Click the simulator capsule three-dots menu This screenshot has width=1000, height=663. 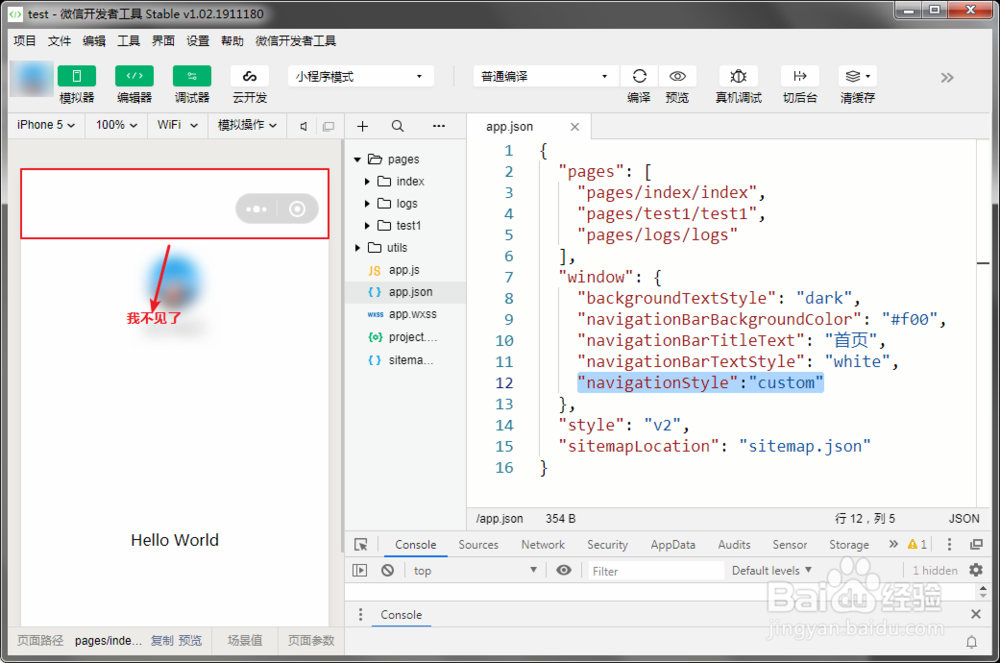pyautogui.click(x=256, y=209)
